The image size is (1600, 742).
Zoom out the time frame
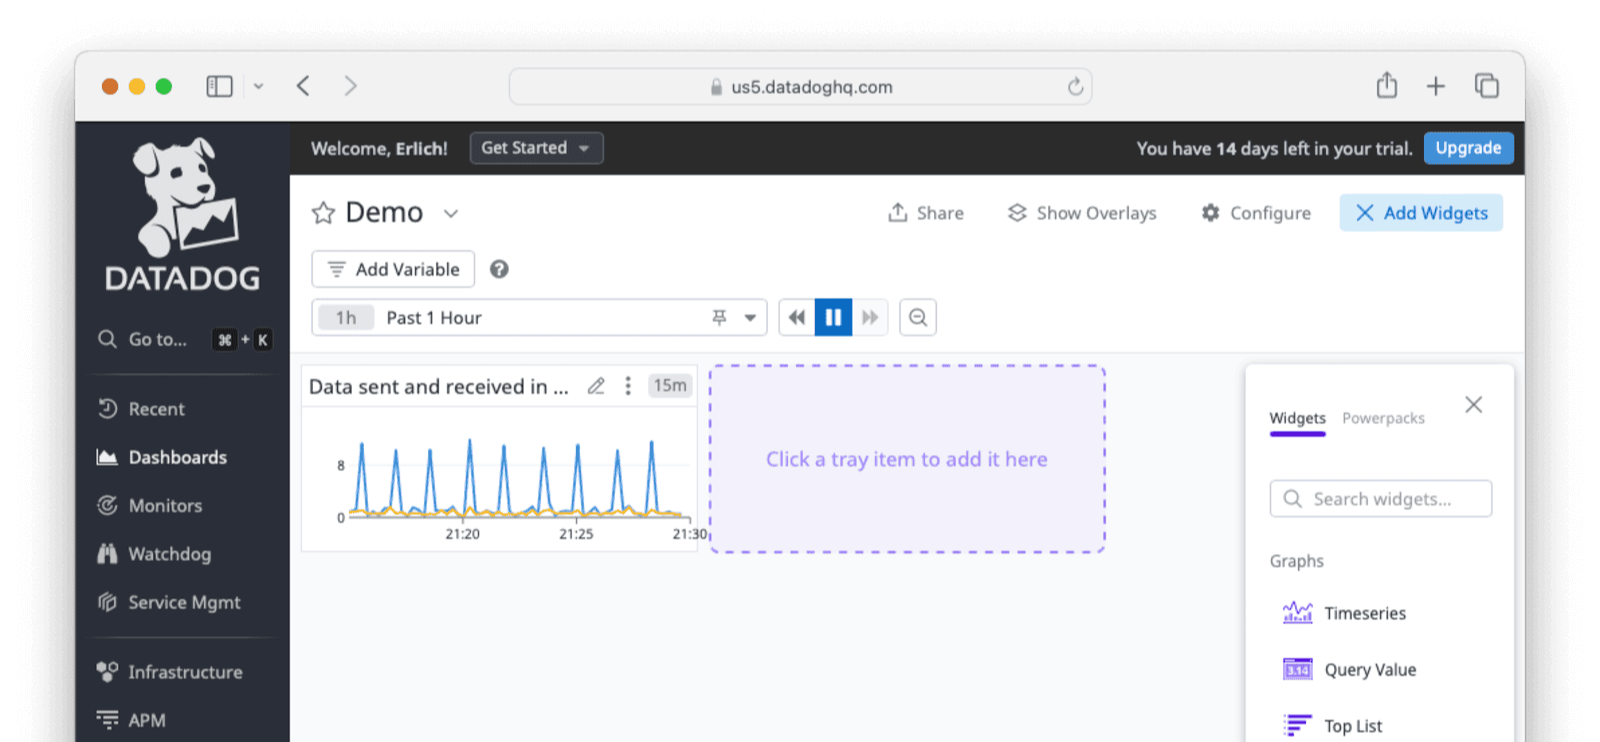918,318
